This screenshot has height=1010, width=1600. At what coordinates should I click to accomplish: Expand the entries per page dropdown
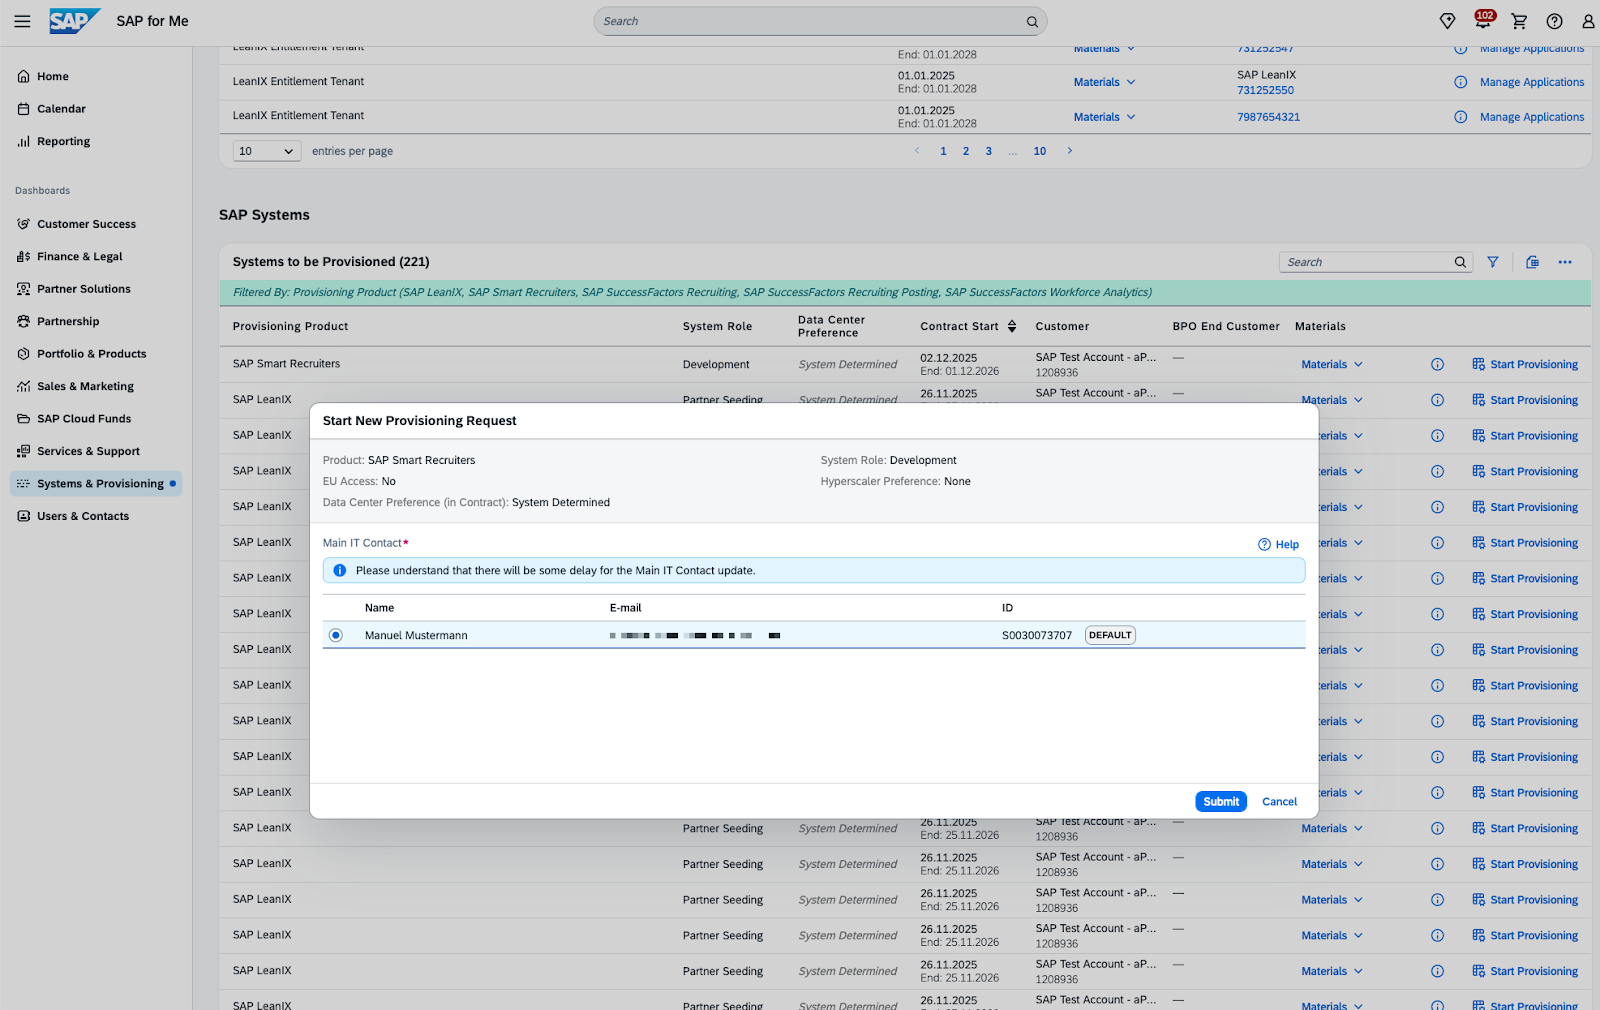[266, 151]
